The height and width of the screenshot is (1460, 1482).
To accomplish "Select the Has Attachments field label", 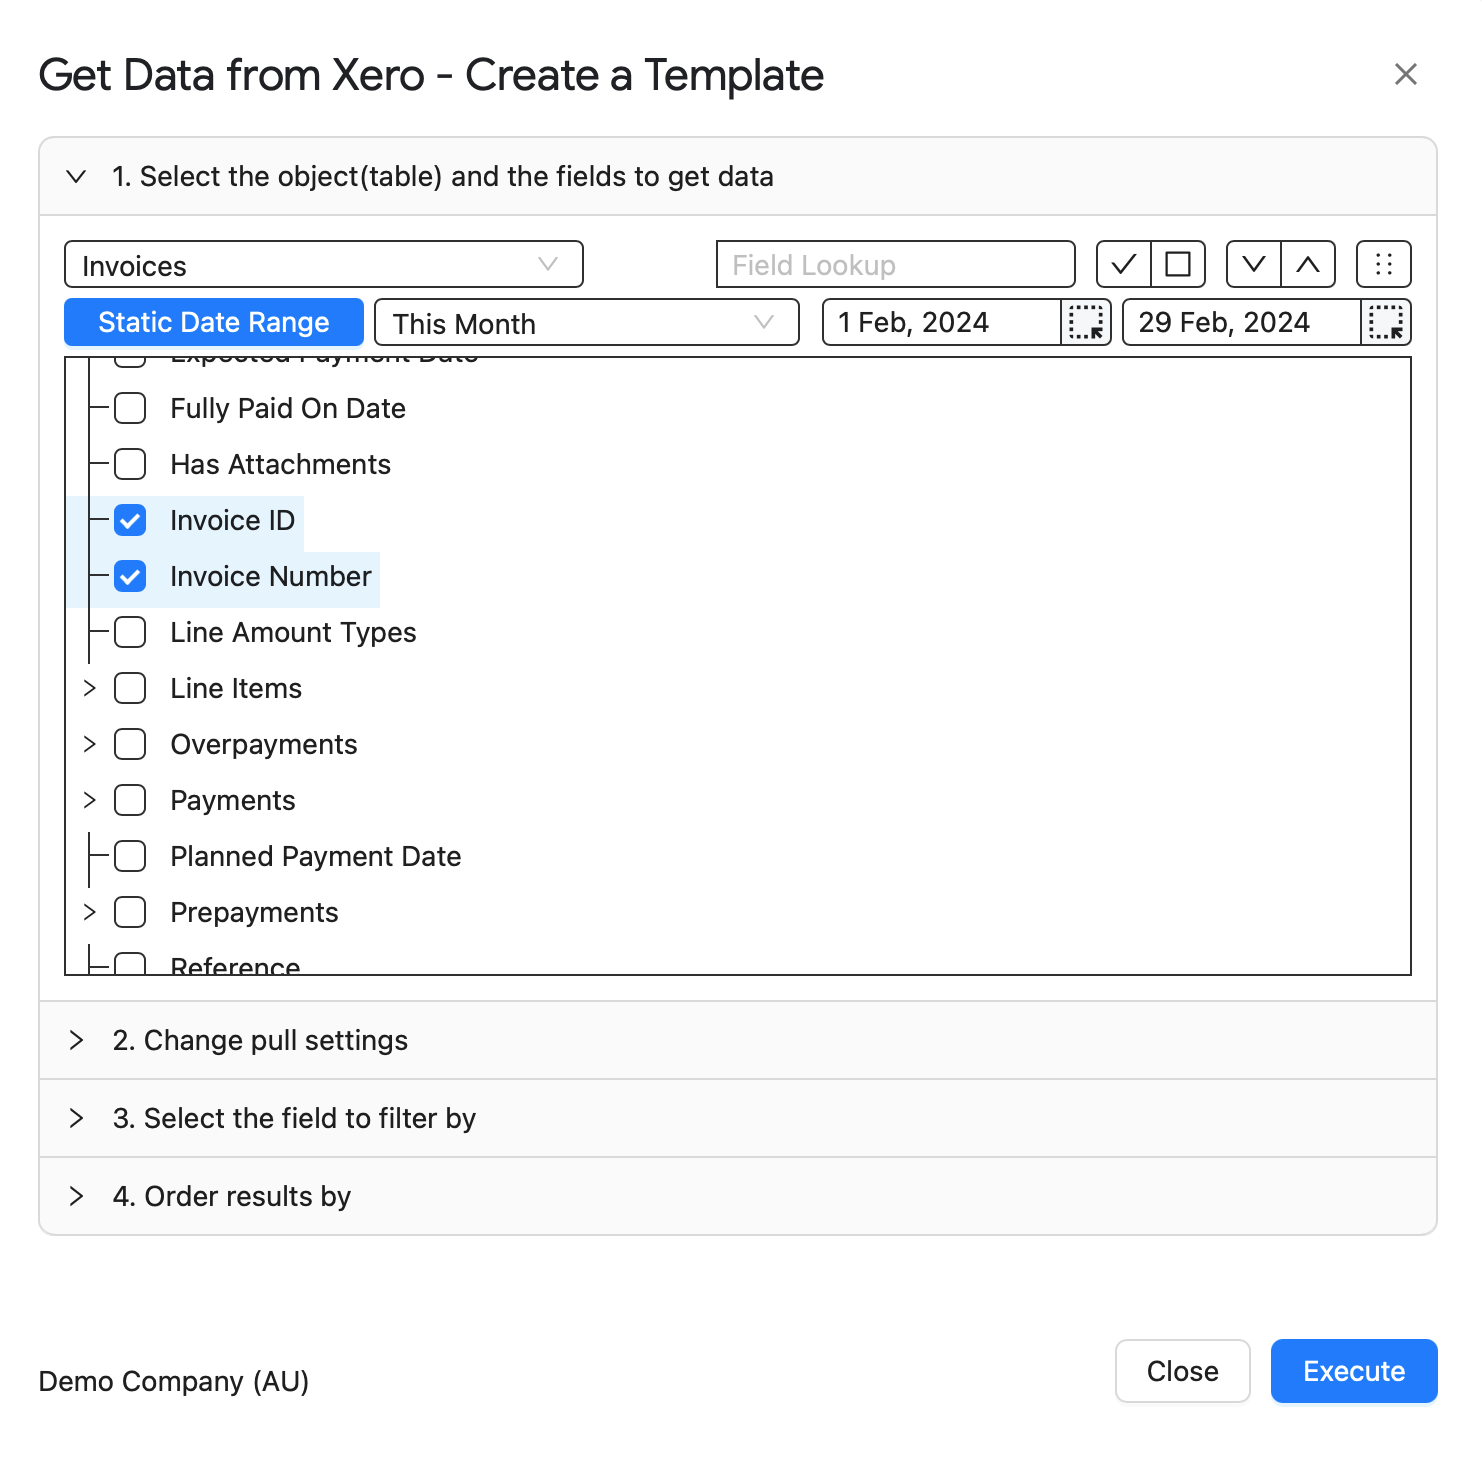I will click(281, 464).
